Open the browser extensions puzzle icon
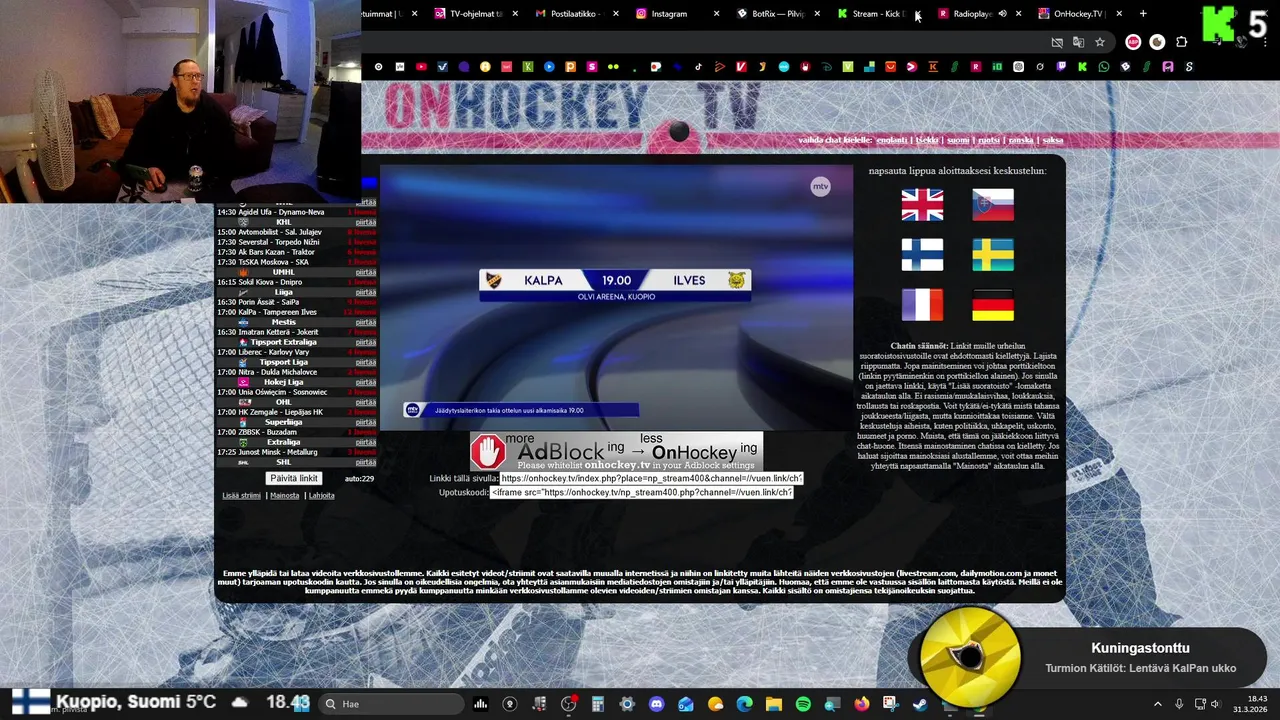Viewport: 1280px width, 720px height. (1181, 42)
